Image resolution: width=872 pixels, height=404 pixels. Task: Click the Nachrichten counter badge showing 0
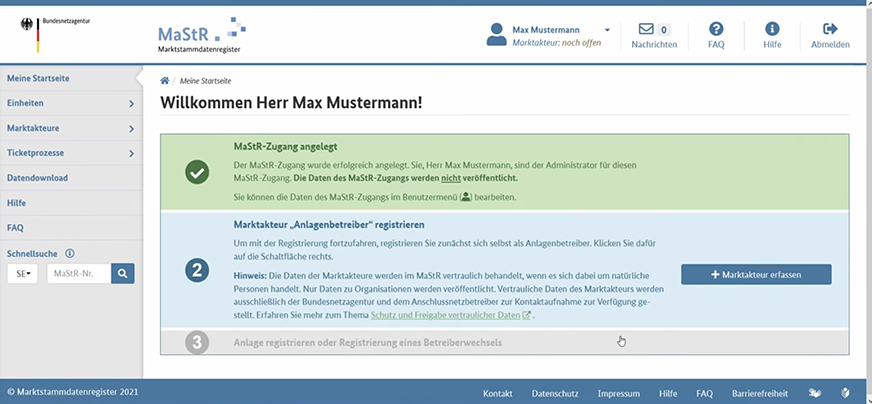click(663, 29)
